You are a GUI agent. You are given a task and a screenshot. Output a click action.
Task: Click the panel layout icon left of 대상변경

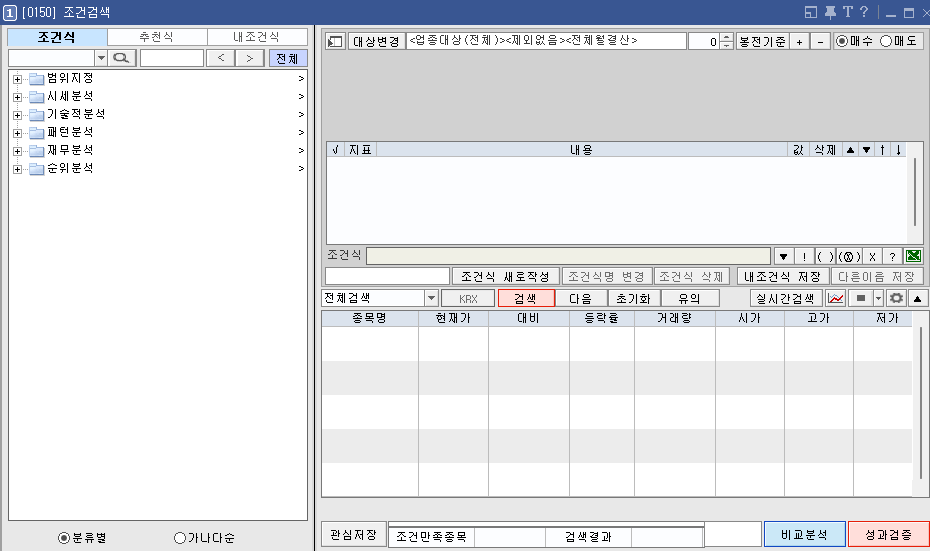point(335,42)
